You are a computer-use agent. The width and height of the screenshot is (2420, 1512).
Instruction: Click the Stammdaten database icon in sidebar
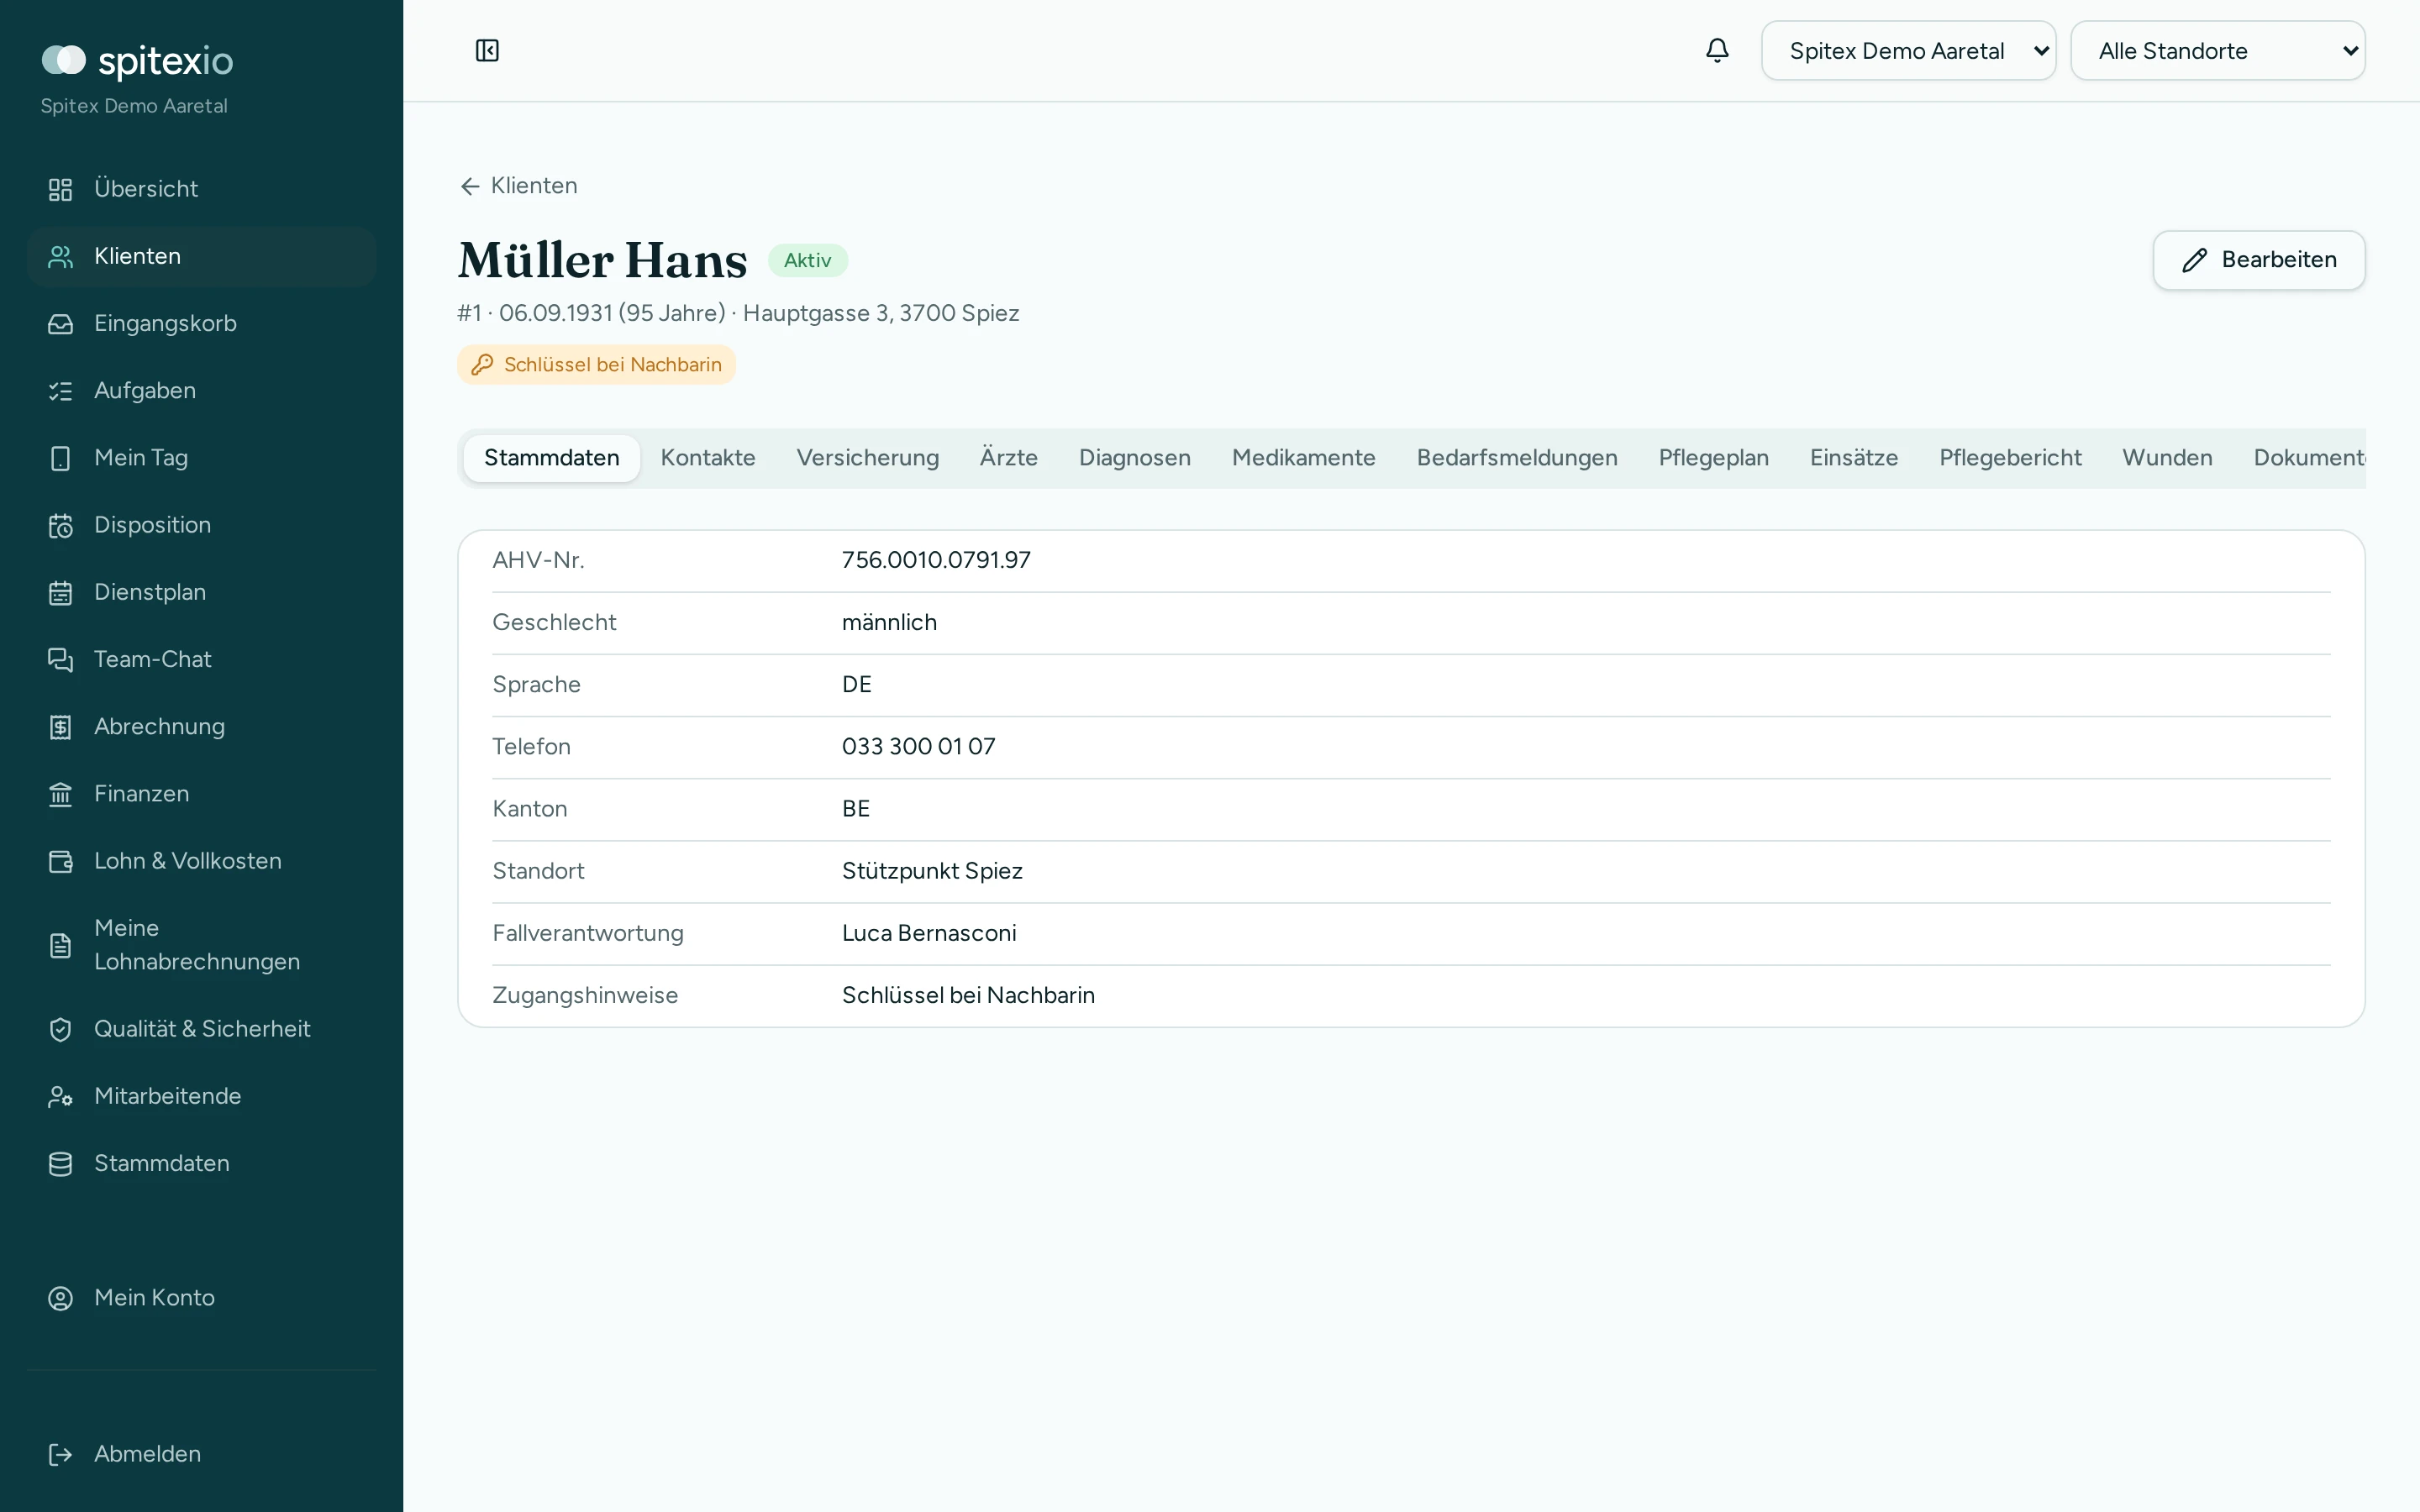tap(61, 1163)
